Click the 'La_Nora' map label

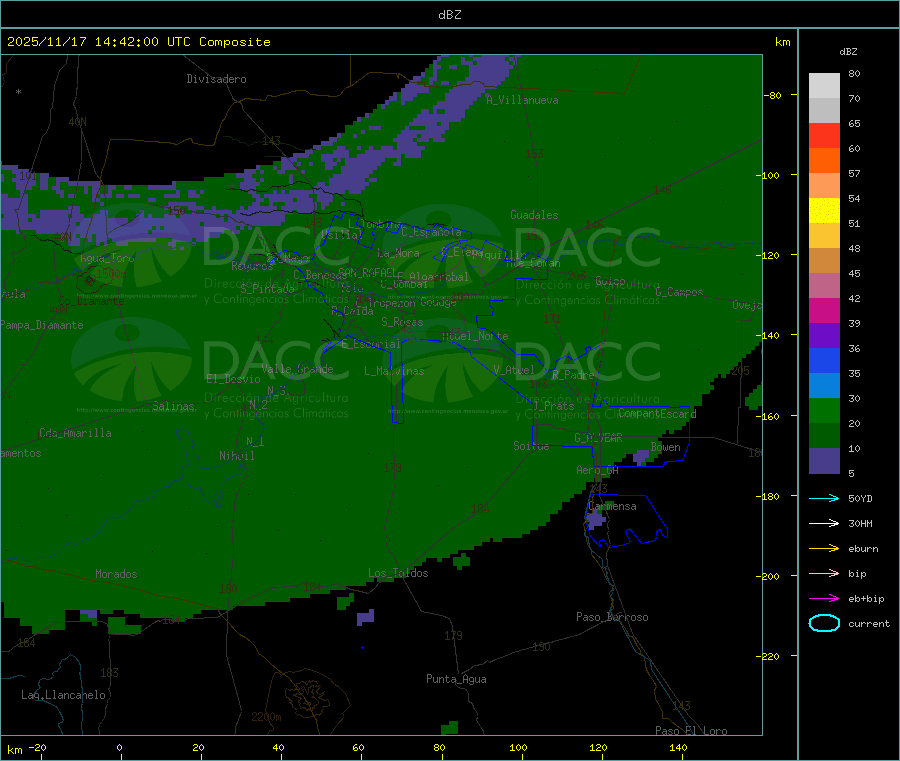click(x=398, y=253)
